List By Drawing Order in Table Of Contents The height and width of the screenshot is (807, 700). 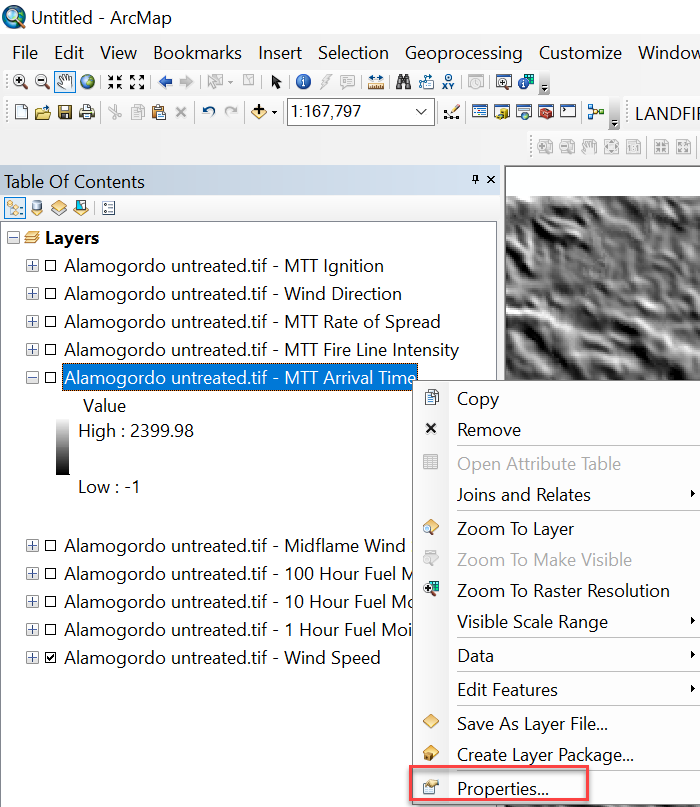15,208
